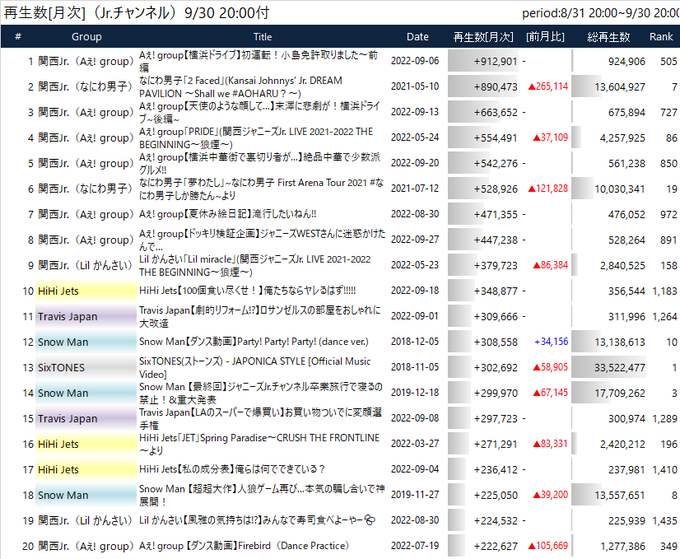Click the Lil miracle video title
Viewport: 680px width, 559px height.
click(x=255, y=265)
